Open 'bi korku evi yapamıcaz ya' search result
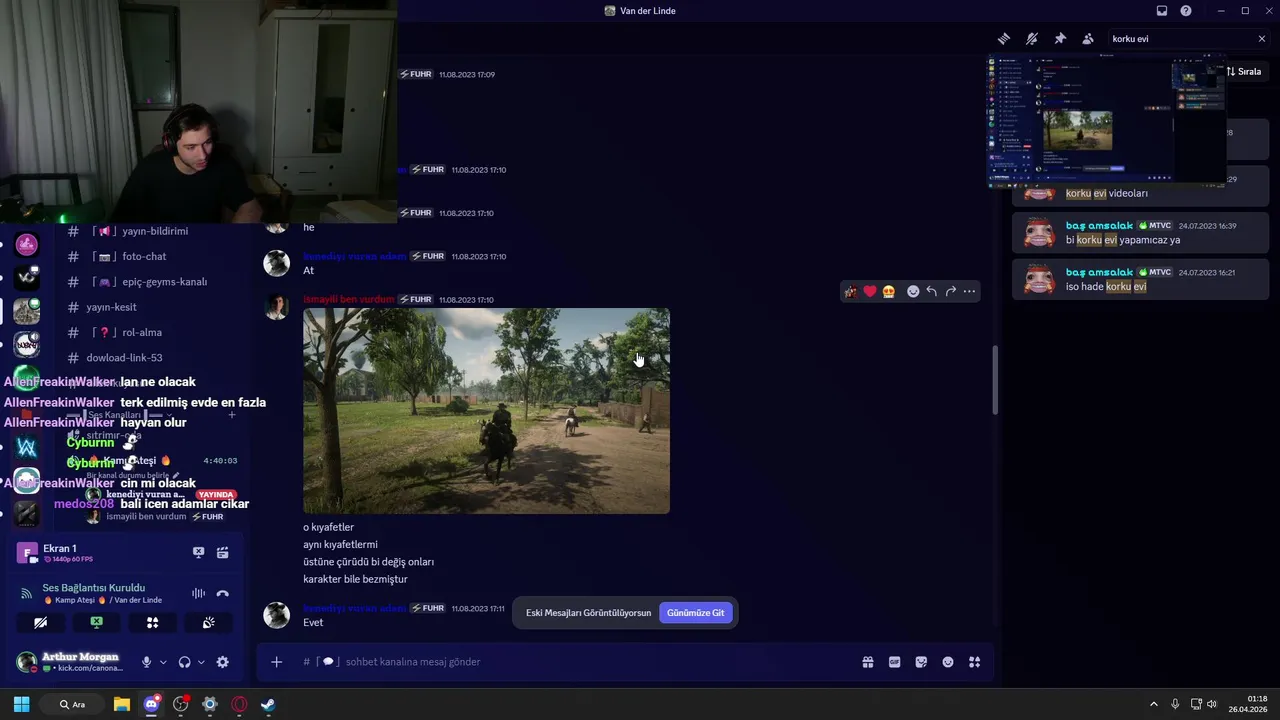Viewport: 1280px width, 720px height. tap(1140, 233)
